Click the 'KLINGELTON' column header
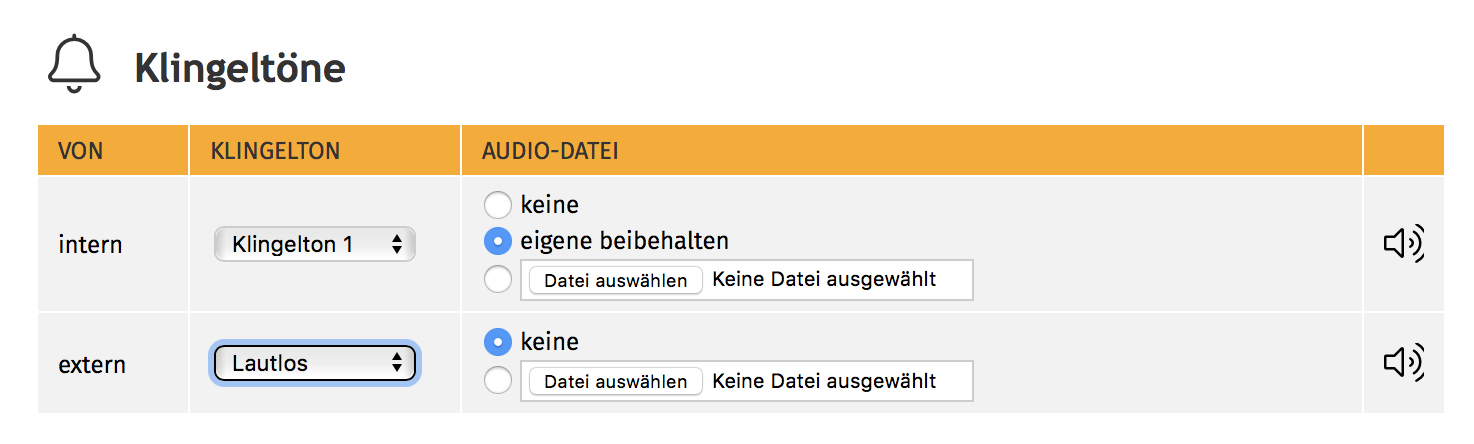The height and width of the screenshot is (444, 1474). 275,152
